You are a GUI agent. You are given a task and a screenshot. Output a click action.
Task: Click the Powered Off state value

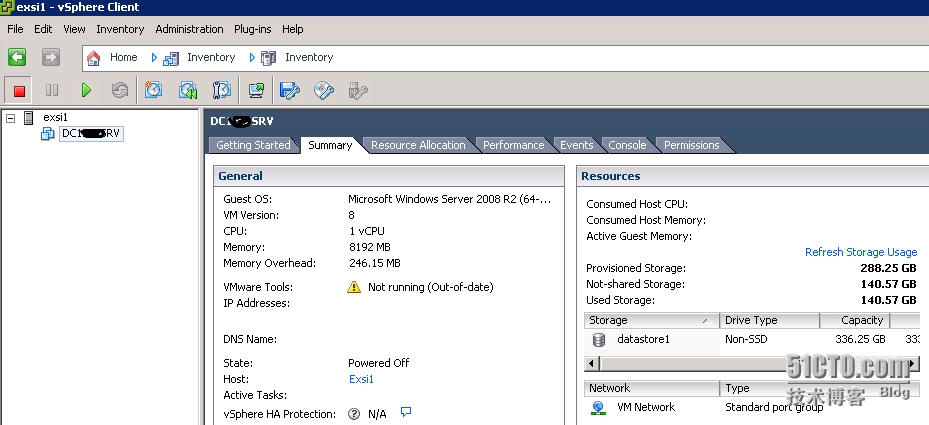click(379, 363)
